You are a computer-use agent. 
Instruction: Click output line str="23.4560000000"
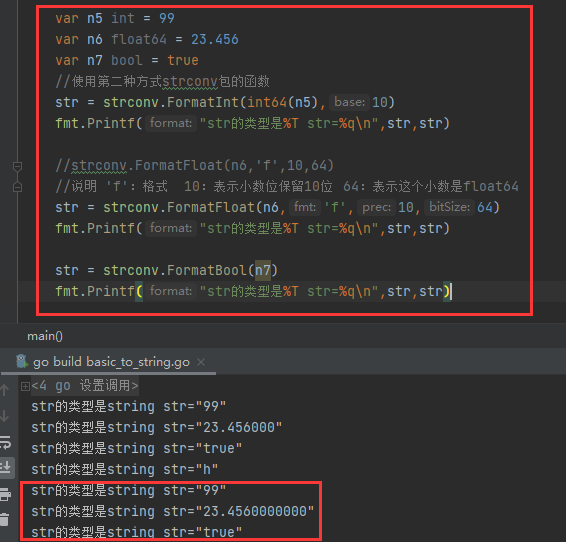click(x=173, y=511)
